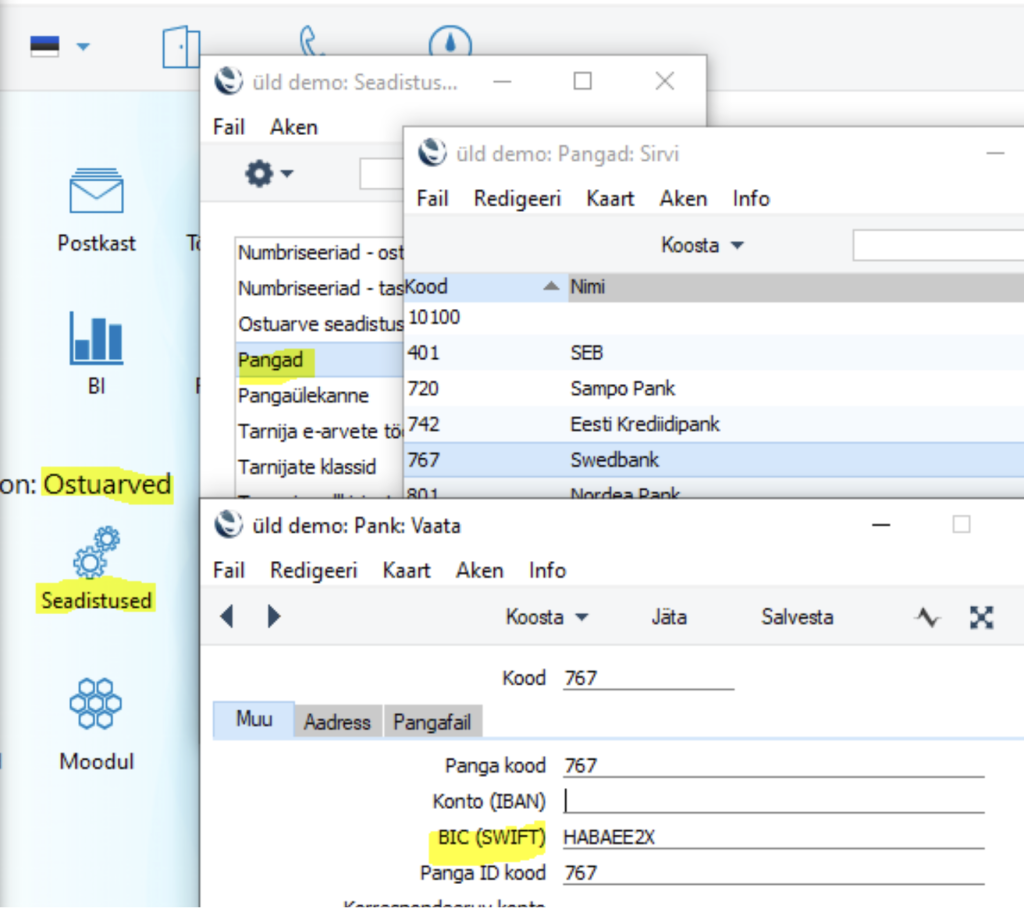Go to next record arrow

pos(274,617)
